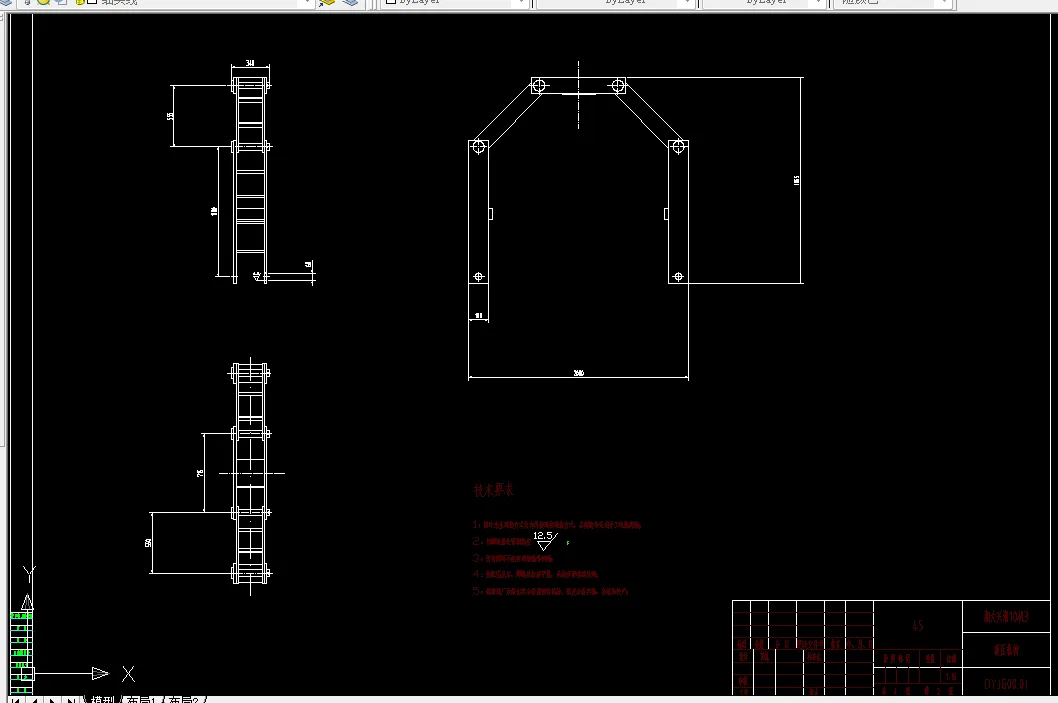Select technical requirement line 3 text
This screenshot has width=1058, height=703.
pos(513,558)
